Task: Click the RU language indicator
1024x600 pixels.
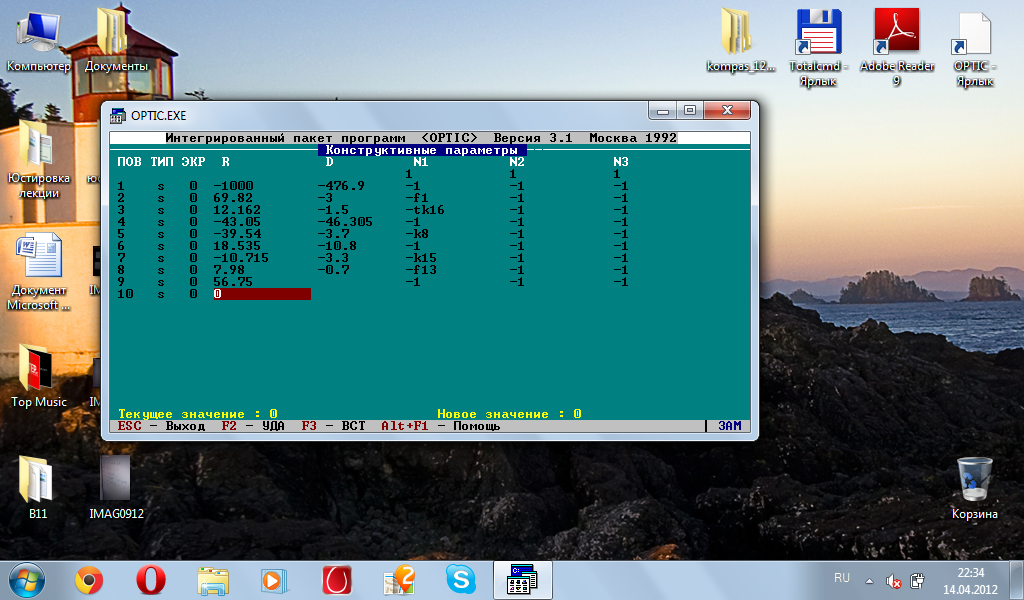Action: click(842, 578)
